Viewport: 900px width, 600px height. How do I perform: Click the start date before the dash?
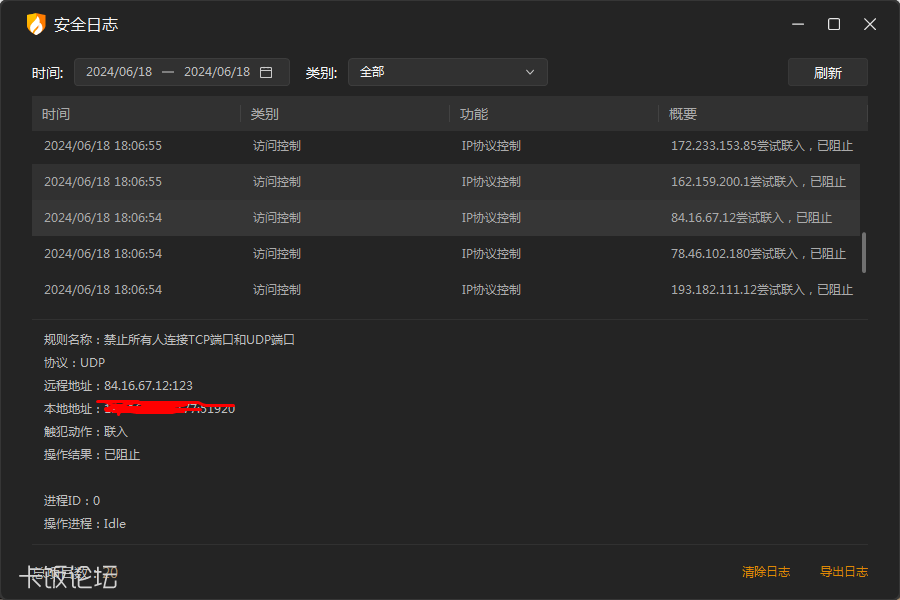tap(119, 72)
